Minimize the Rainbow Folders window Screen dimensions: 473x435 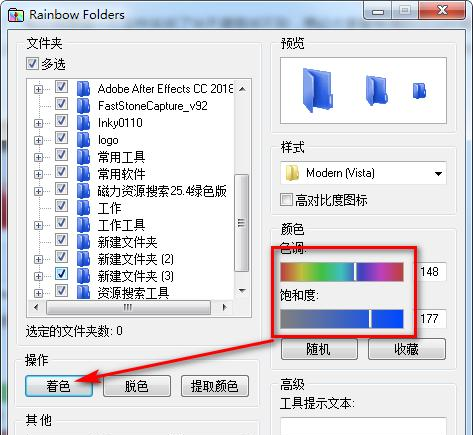tap(378, 12)
